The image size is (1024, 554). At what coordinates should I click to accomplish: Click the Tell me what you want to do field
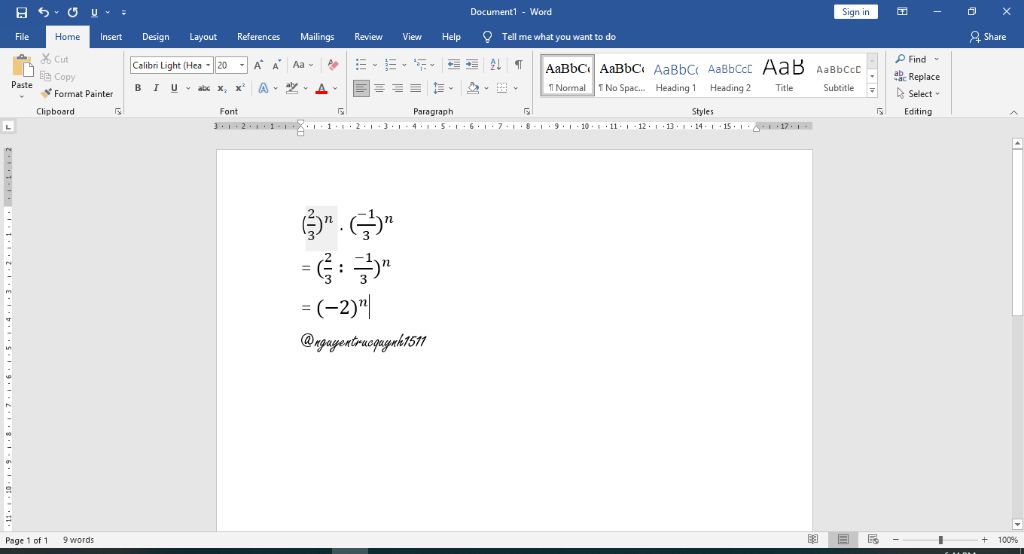(558, 37)
